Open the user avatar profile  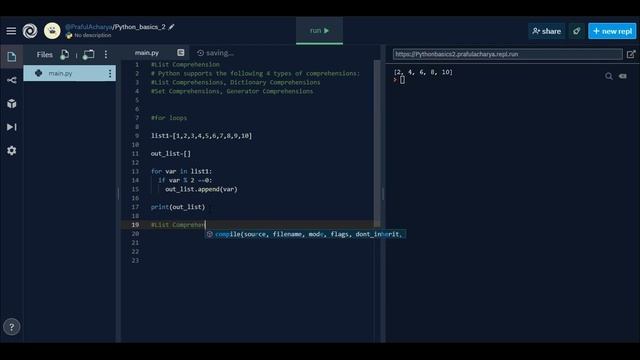pyautogui.click(x=52, y=31)
